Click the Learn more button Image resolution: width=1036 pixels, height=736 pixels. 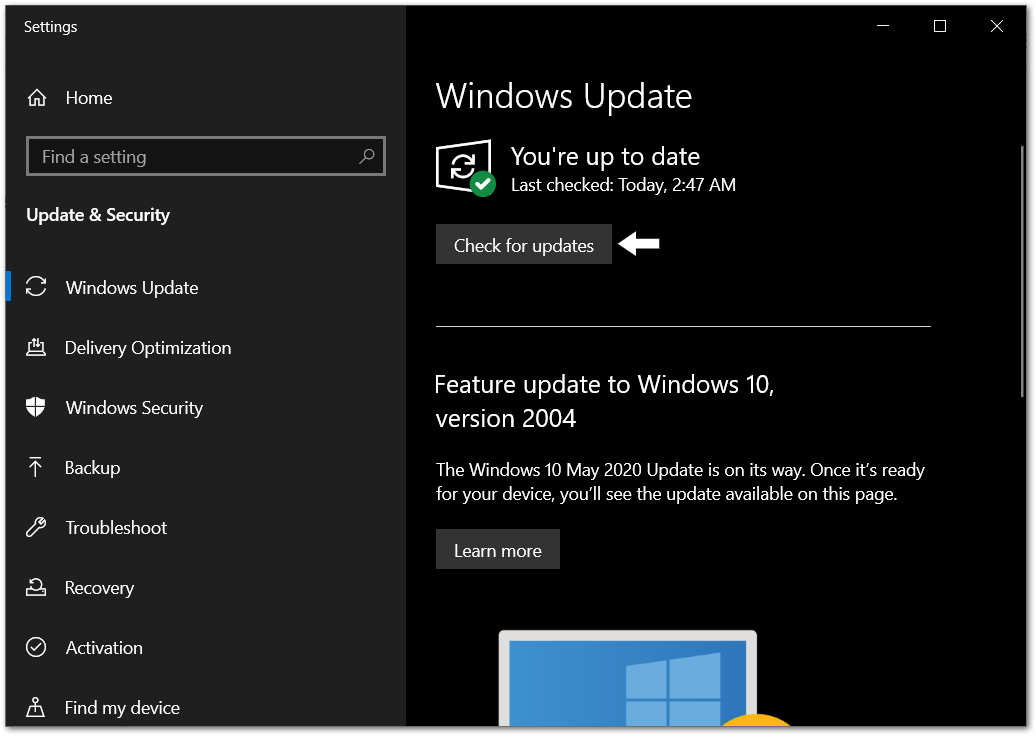498,549
